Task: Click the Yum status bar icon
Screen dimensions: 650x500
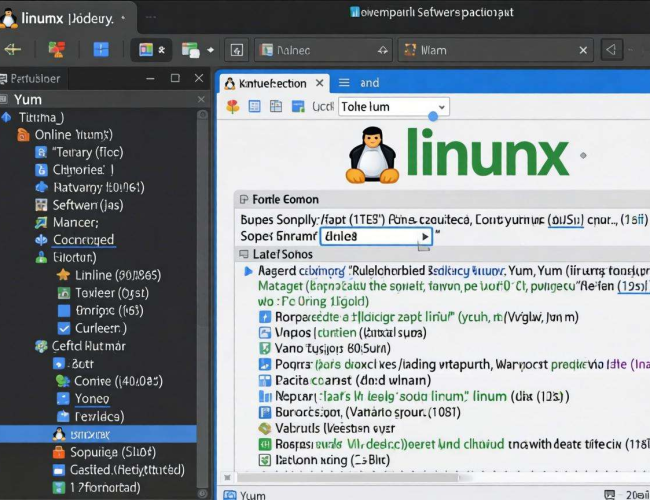Action: (230, 495)
